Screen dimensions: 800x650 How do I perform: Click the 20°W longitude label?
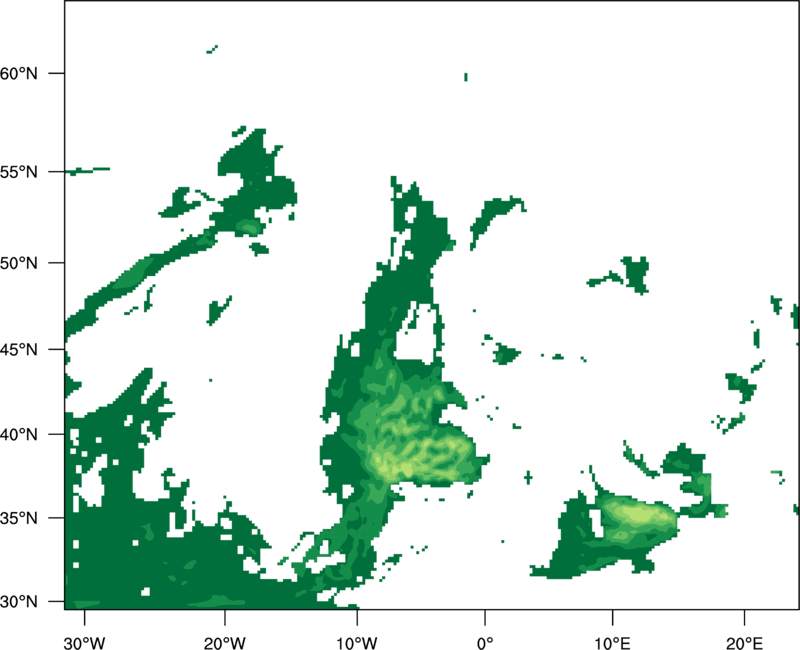(224, 643)
